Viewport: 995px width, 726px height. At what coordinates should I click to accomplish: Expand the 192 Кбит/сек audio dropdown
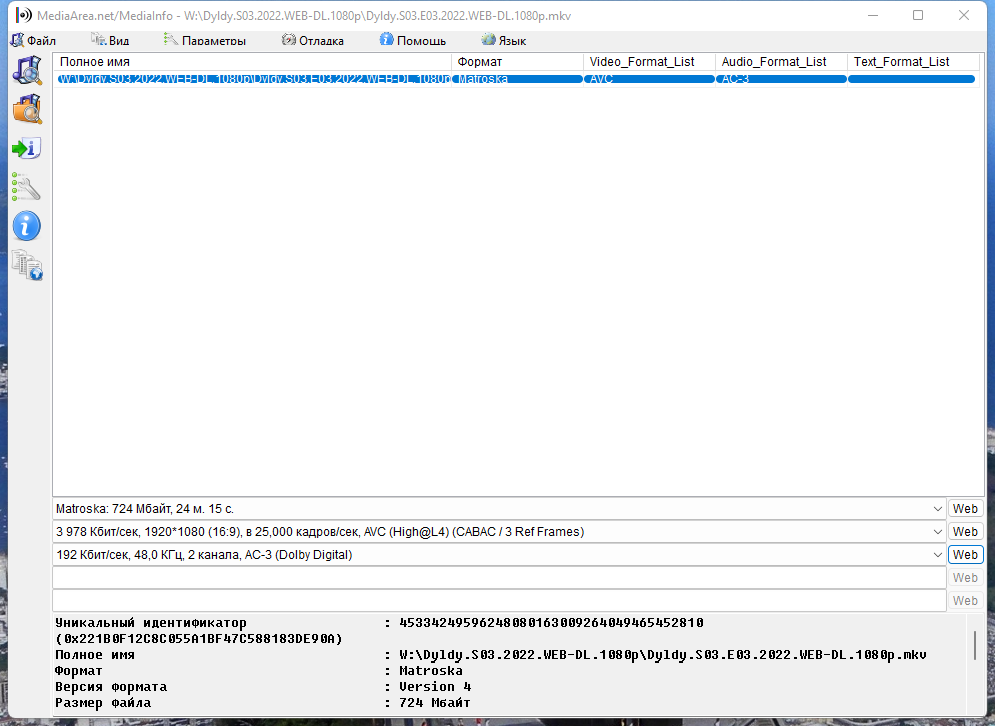click(937, 555)
